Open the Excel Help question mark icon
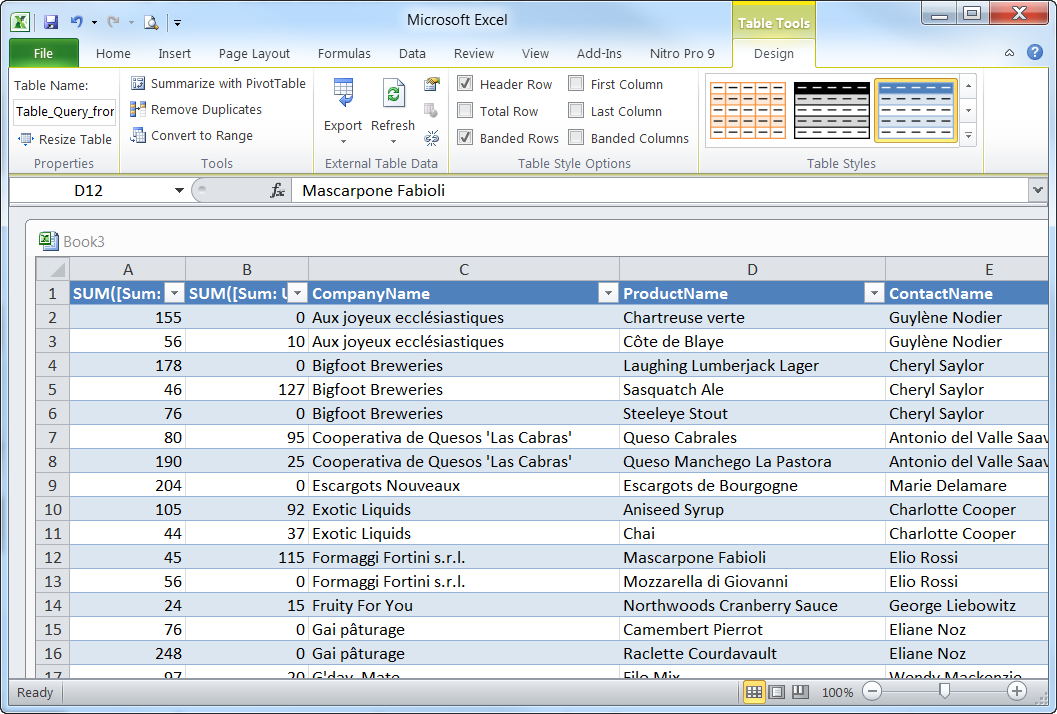 click(1035, 53)
